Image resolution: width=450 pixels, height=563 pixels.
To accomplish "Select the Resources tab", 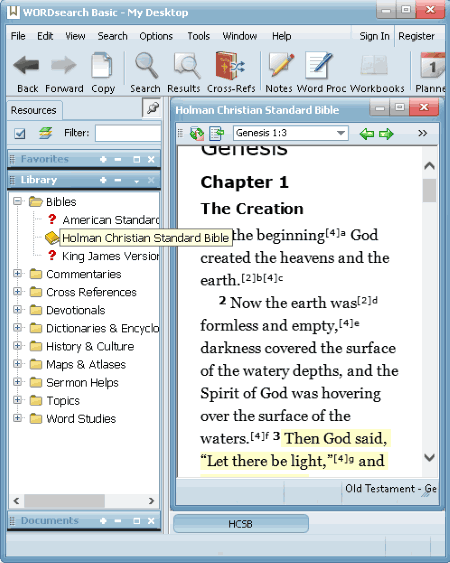I will pyautogui.click(x=34, y=110).
